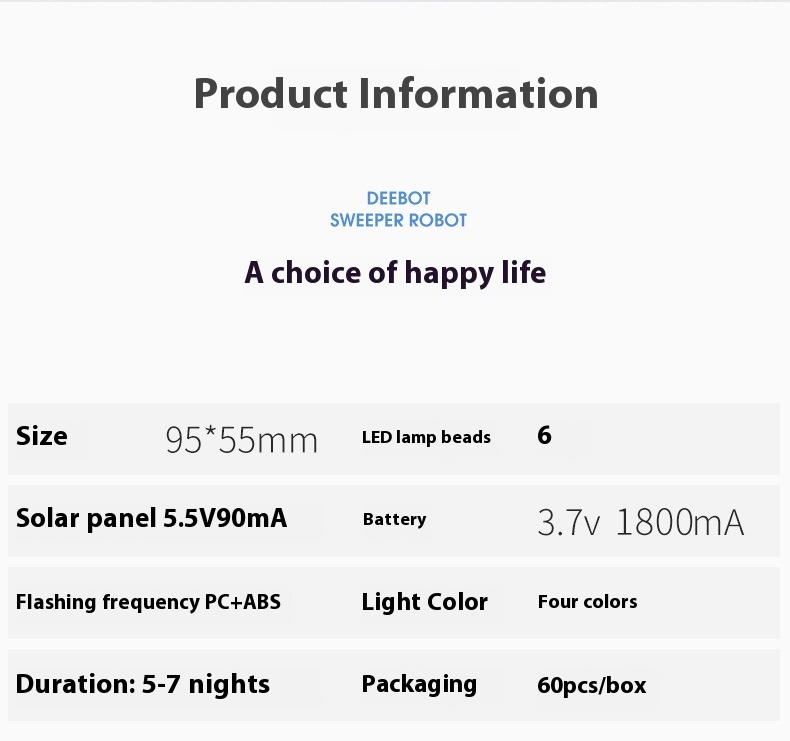
Task: Click the Battery label
Action: point(394,519)
